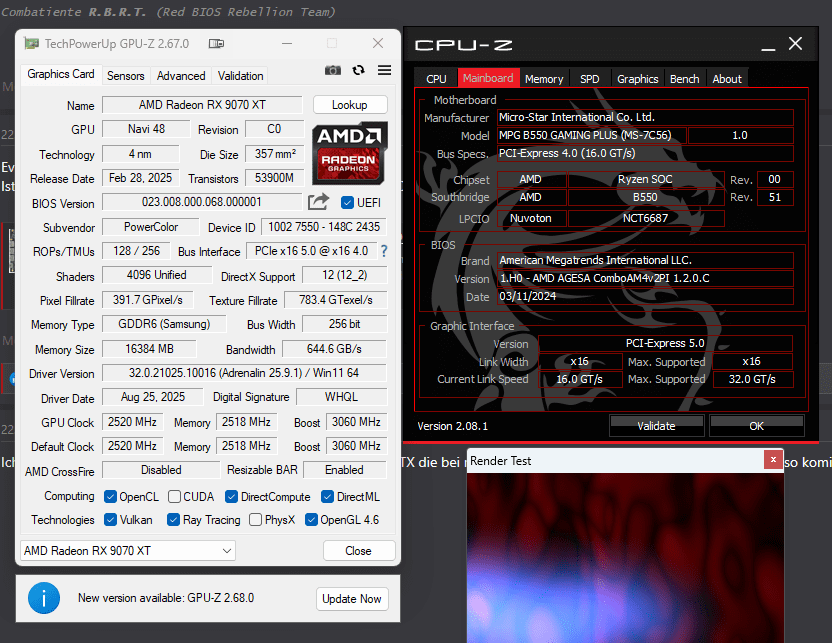
Task: Close the Render Test window
Action: (x=773, y=459)
